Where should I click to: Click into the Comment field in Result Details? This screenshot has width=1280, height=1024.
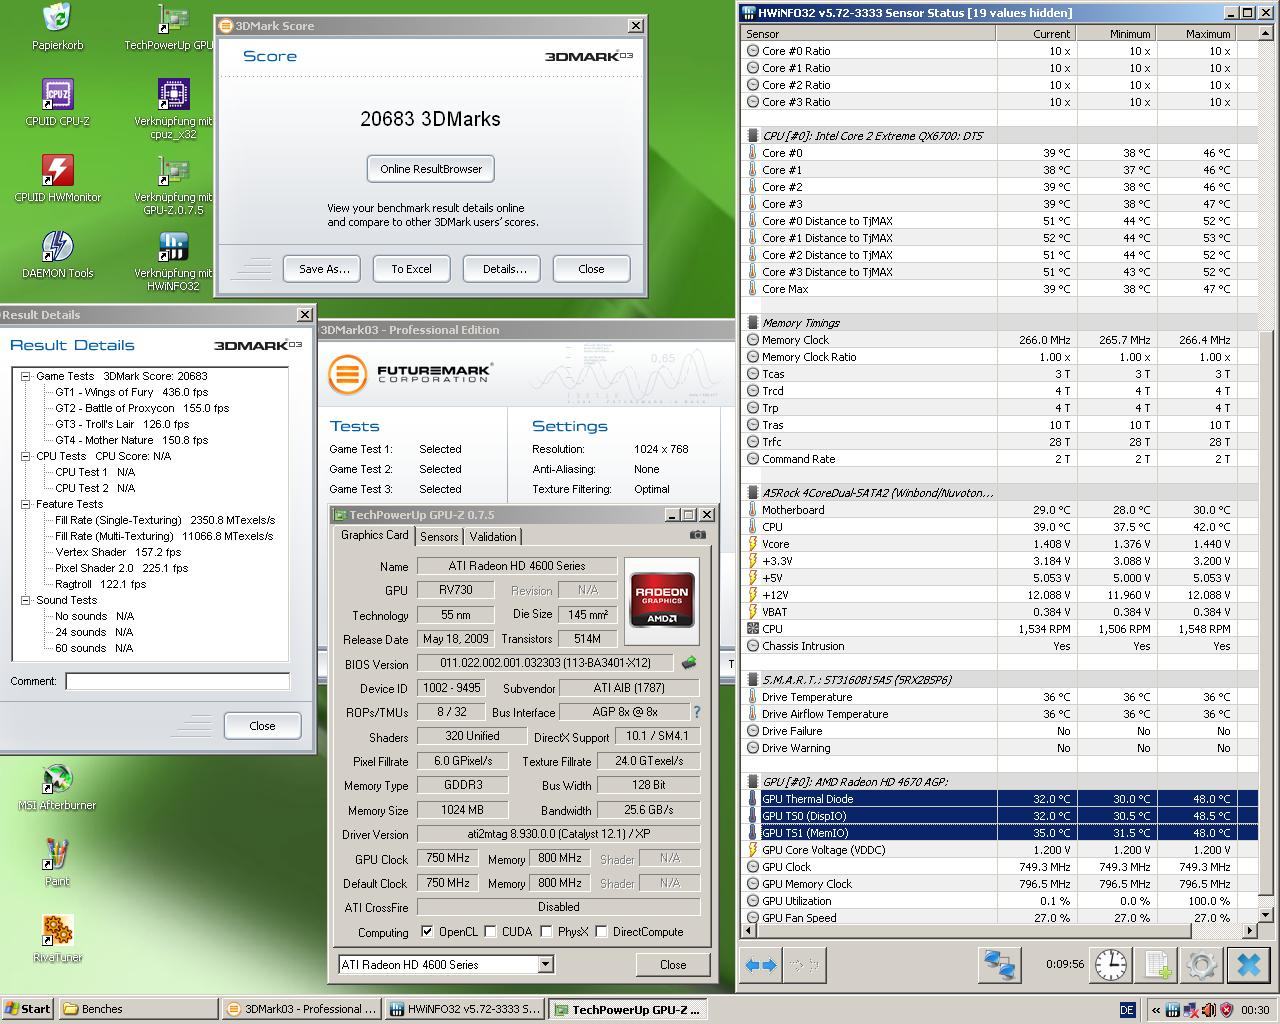click(177, 681)
